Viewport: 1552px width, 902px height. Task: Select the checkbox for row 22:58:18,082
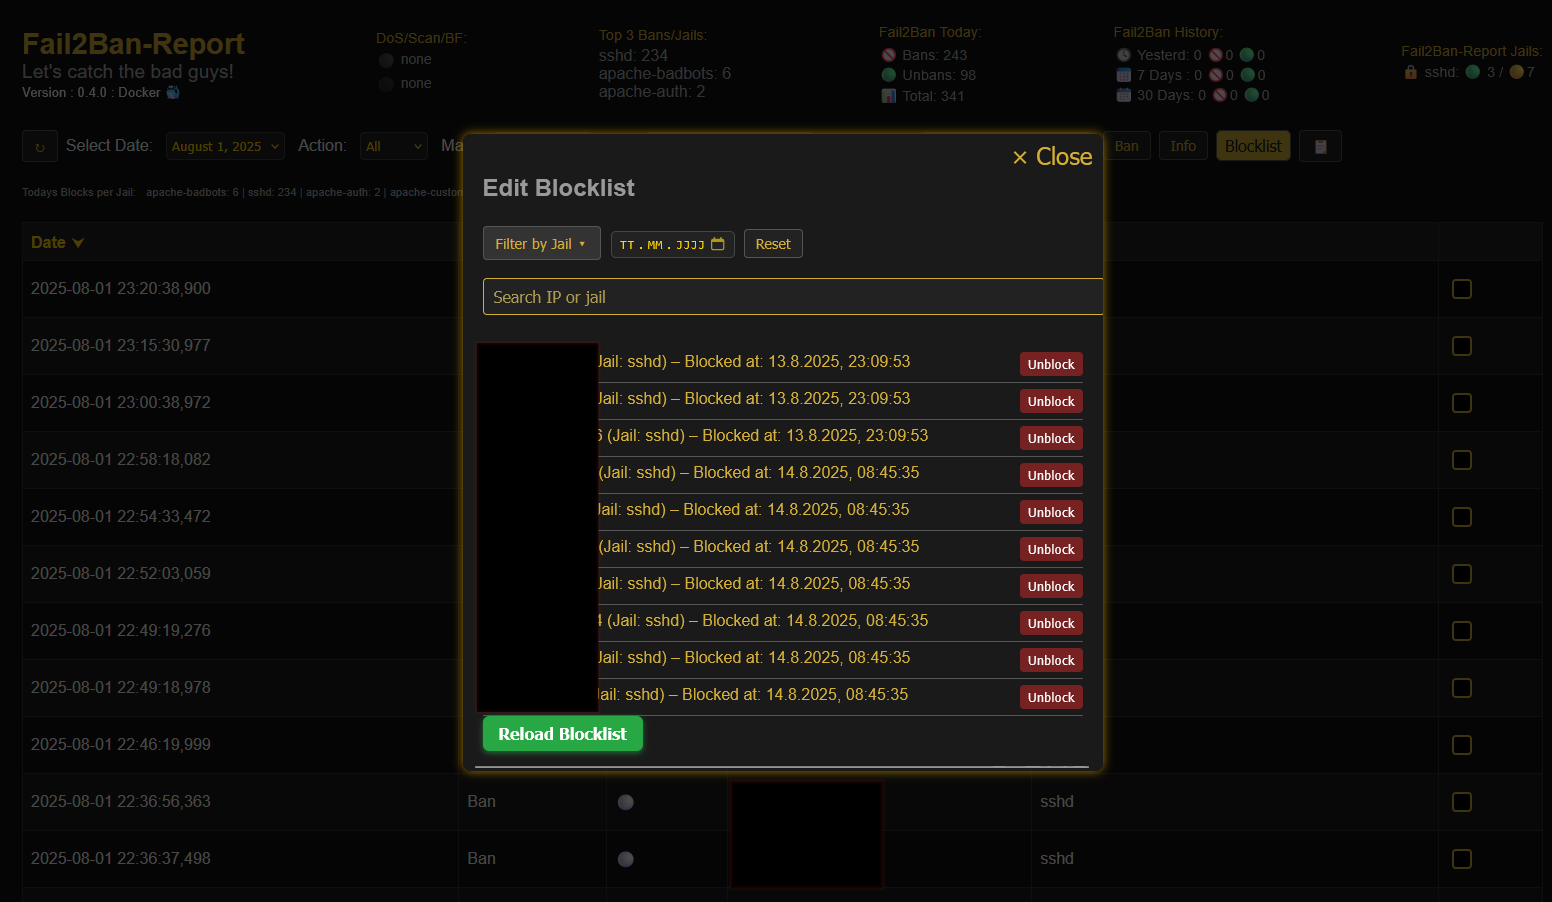point(1462,460)
